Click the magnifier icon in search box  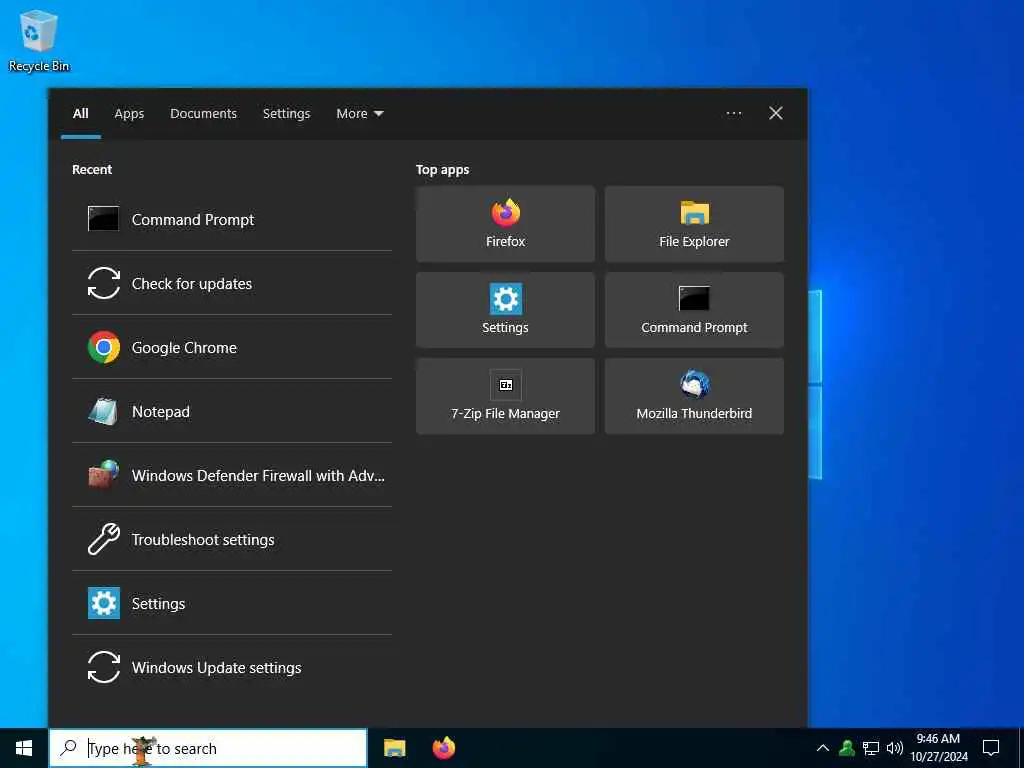pyautogui.click(x=68, y=748)
